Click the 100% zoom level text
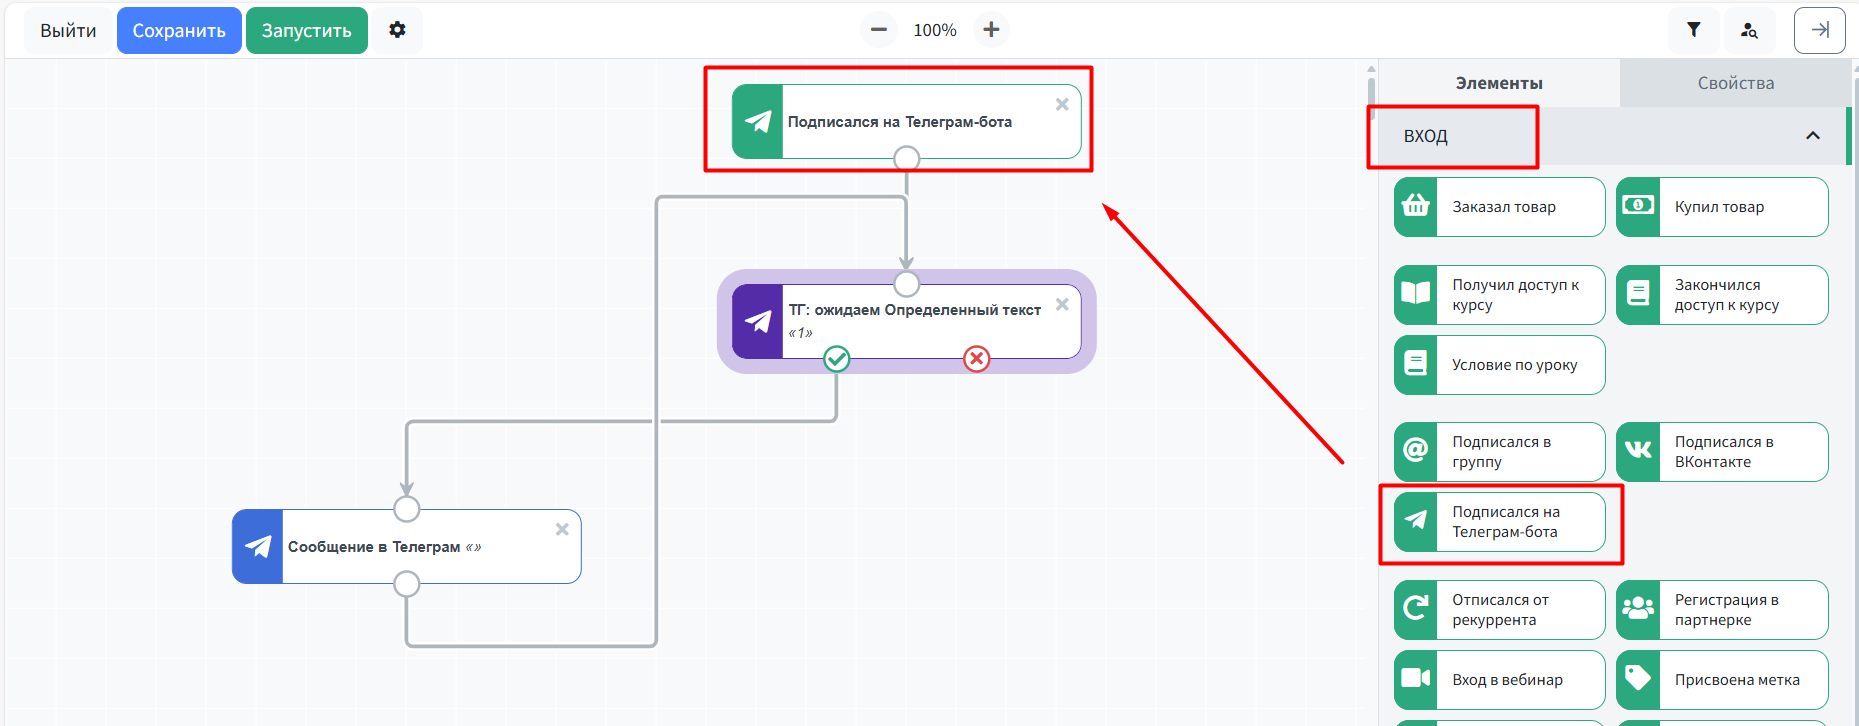This screenshot has height=726, width=1859. pos(935,31)
